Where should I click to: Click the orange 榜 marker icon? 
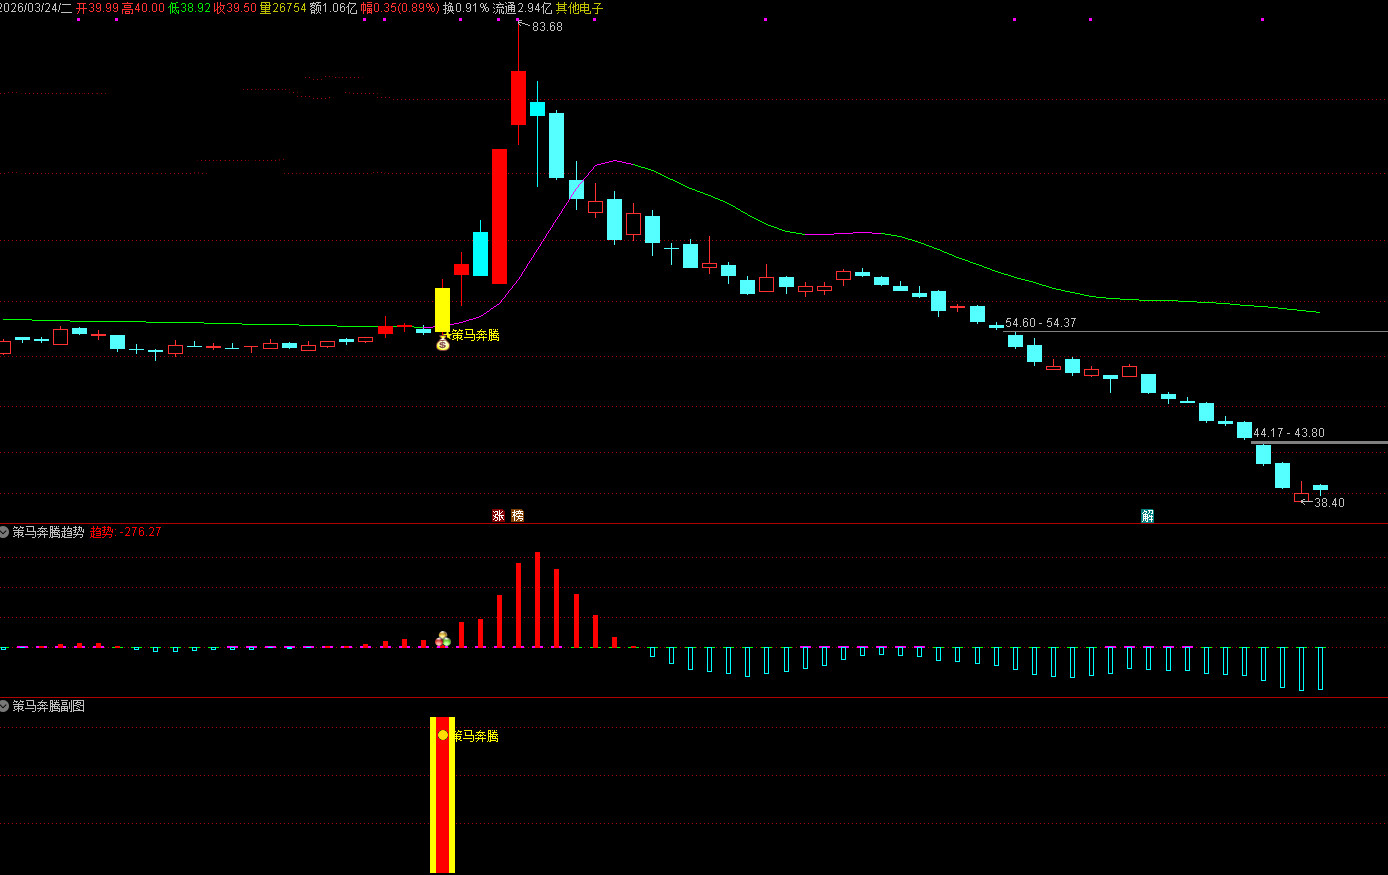pyautogui.click(x=517, y=516)
